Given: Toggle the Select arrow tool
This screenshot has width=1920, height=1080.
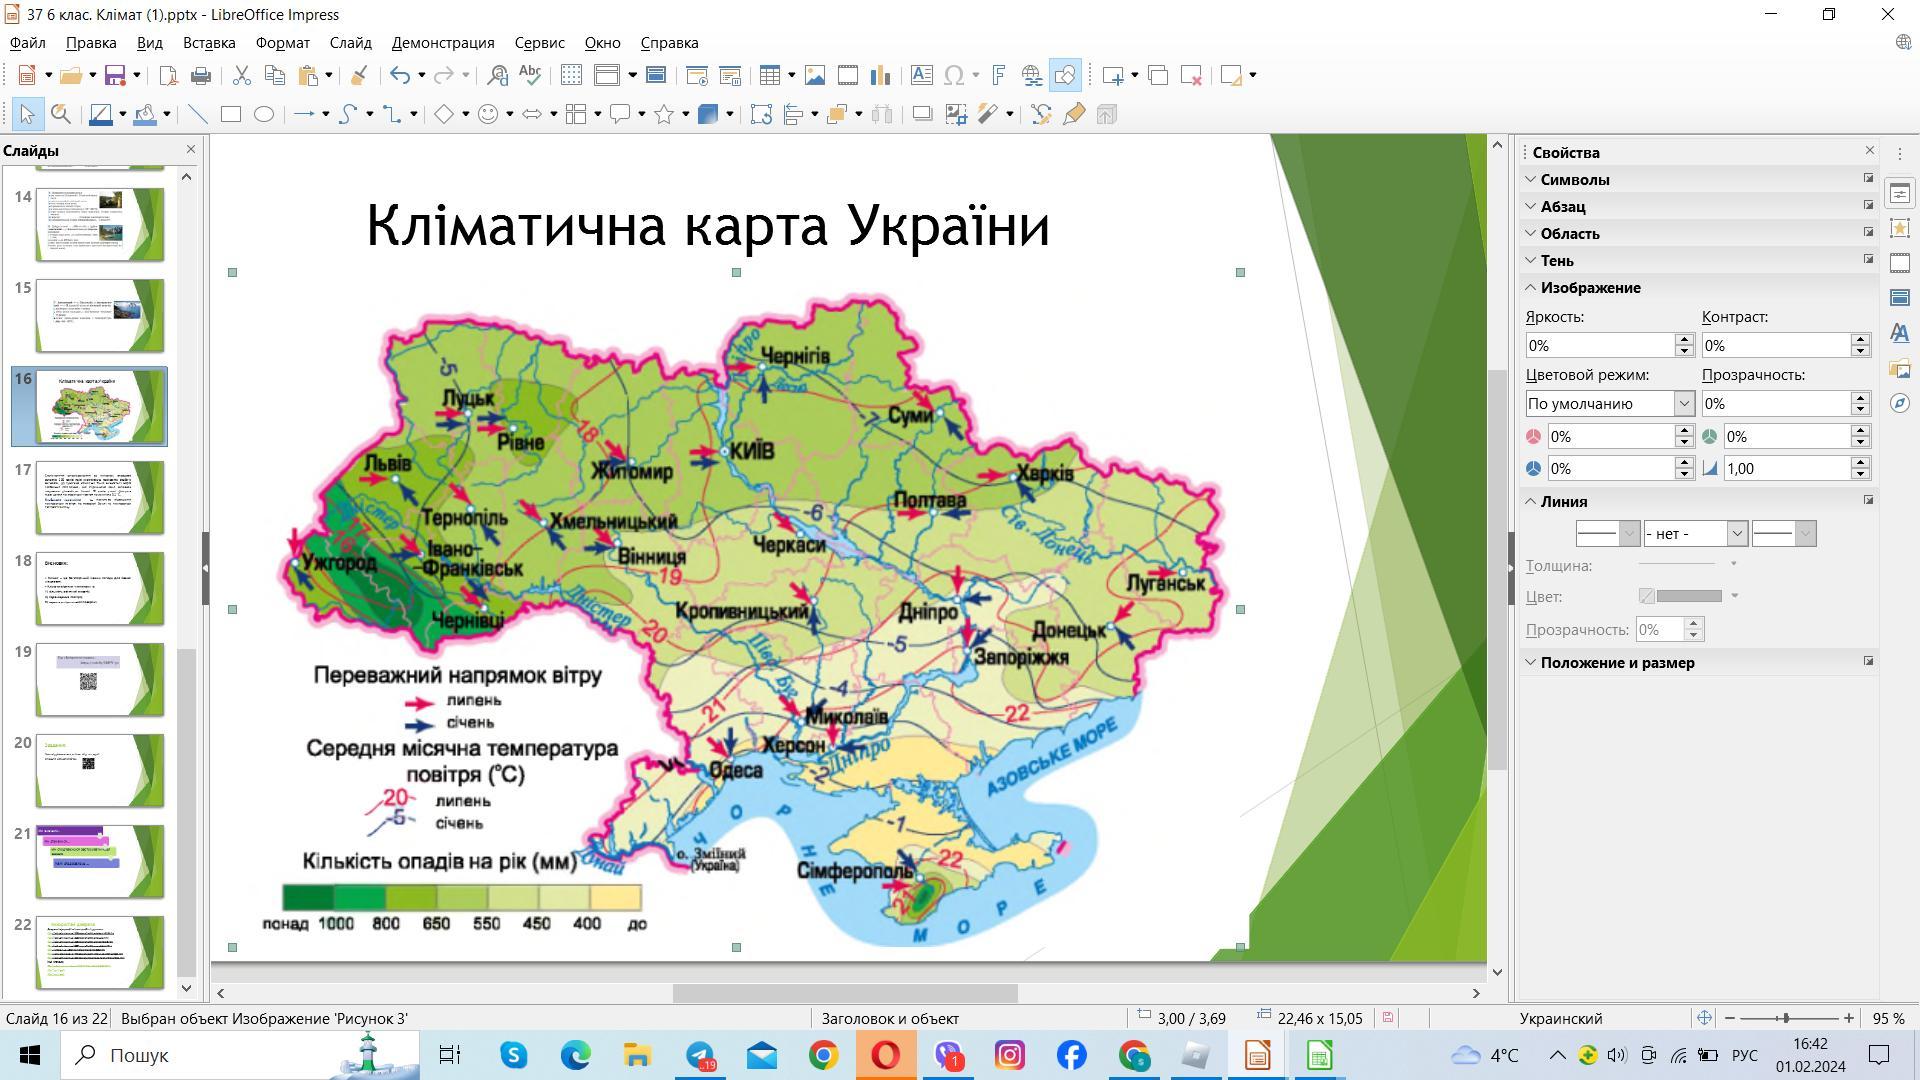Looking at the screenshot, I should coord(27,114).
